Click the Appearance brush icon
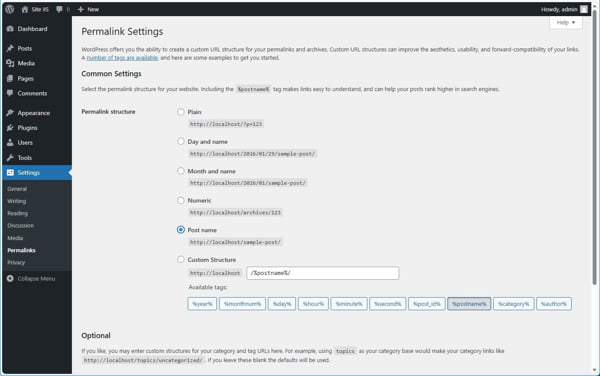This screenshot has height=376, width=600. pyautogui.click(x=10, y=113)
